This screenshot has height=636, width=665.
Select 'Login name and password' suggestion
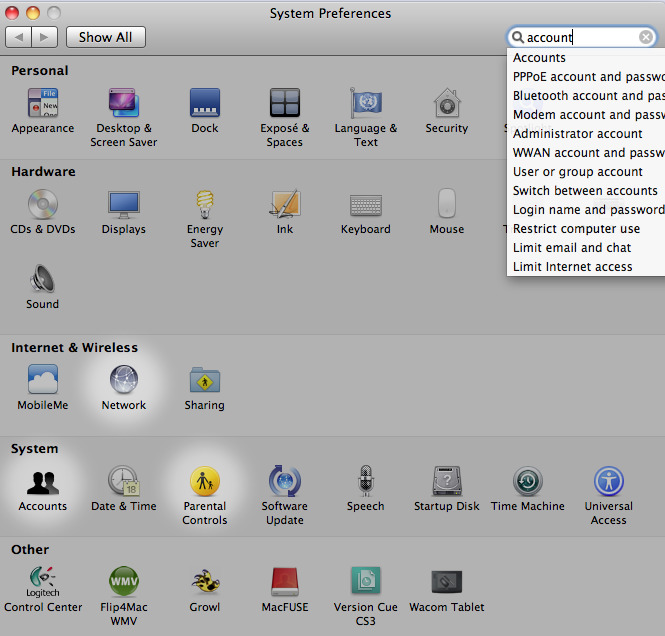586,210
